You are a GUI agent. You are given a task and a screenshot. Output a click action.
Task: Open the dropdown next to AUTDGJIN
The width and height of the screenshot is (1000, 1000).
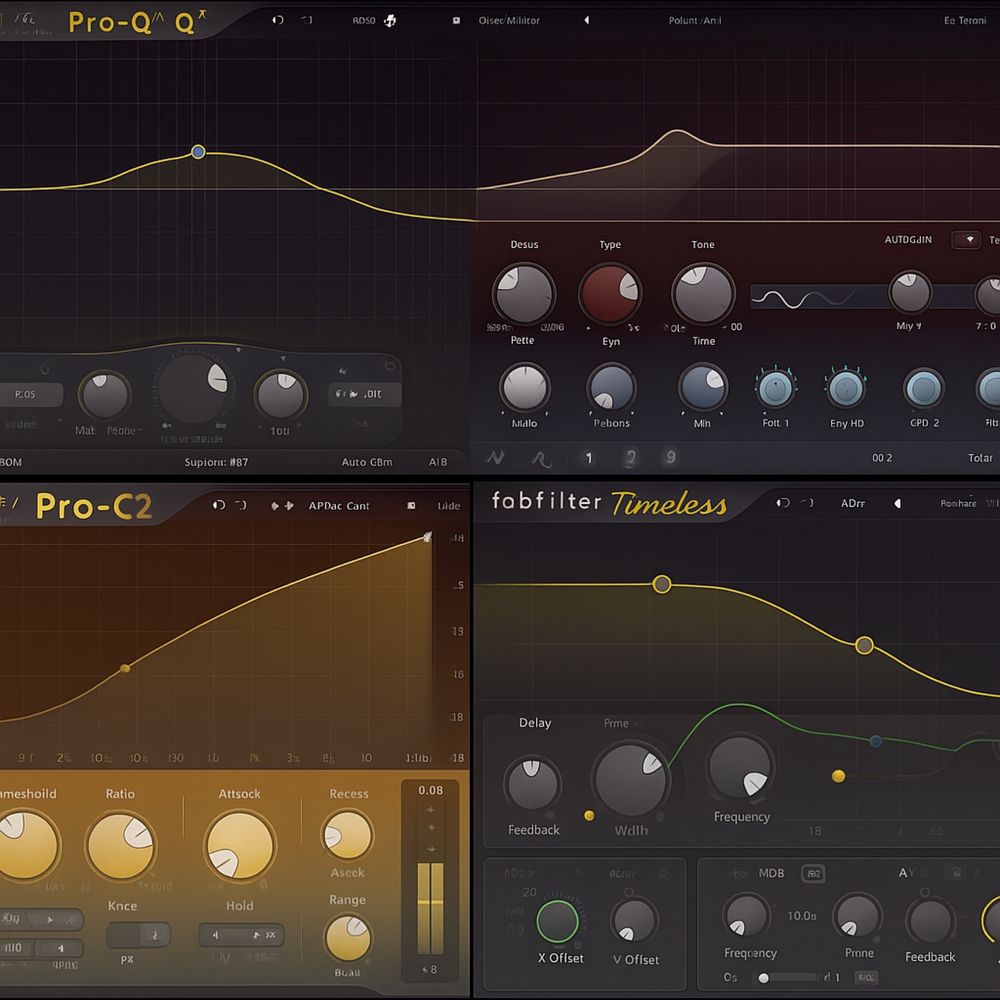[x=966, y=240]
